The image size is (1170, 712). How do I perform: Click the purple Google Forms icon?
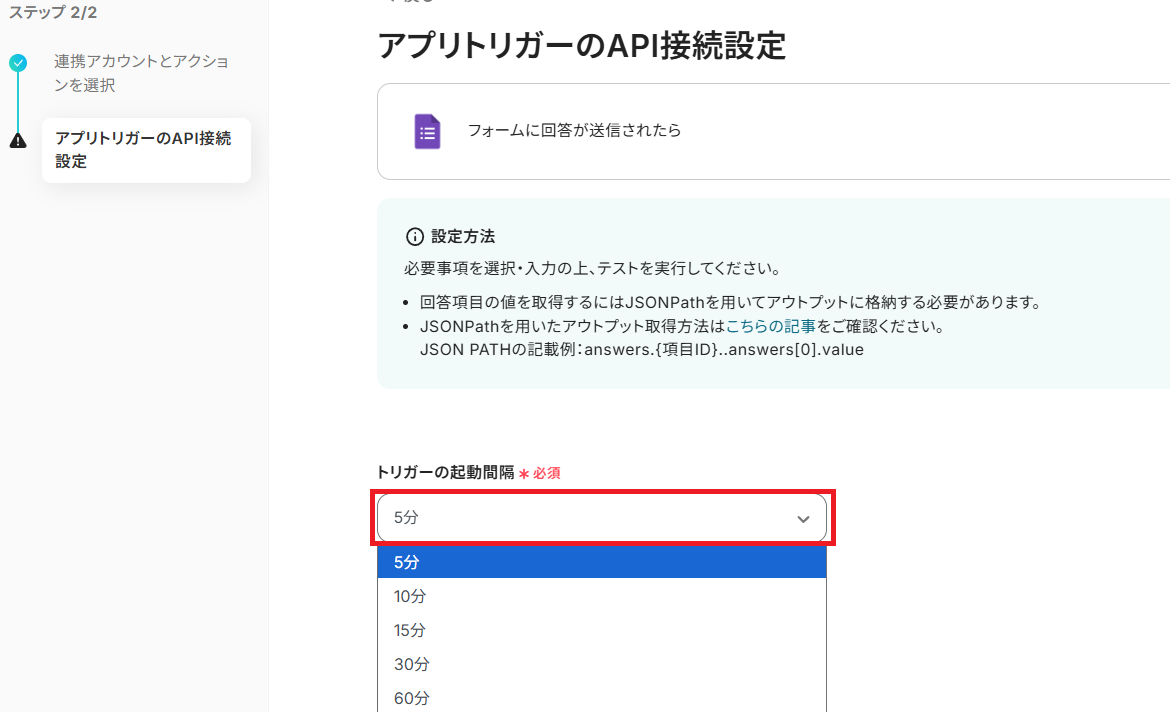(427, 131)
